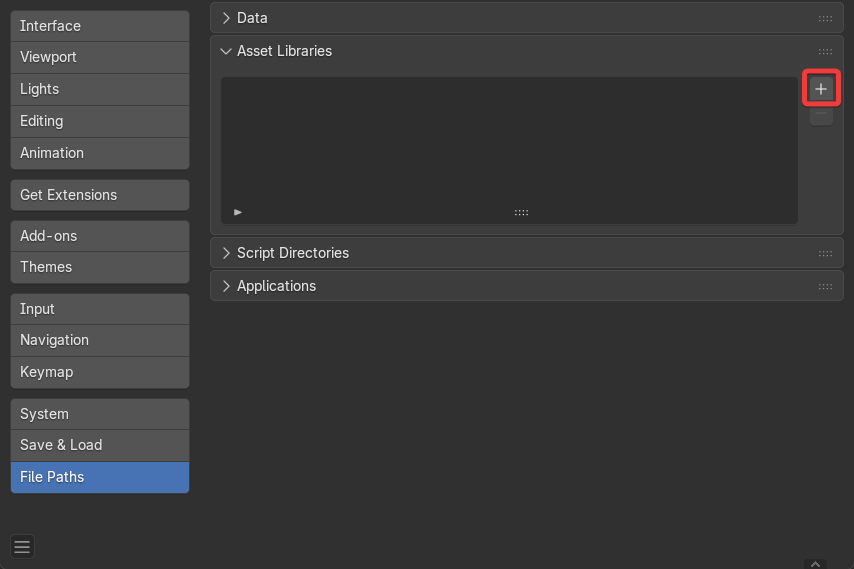The height and width of the screenshot is (569, 854).
Task: Open Get Extensions section
Action: (x=99, y=195)
